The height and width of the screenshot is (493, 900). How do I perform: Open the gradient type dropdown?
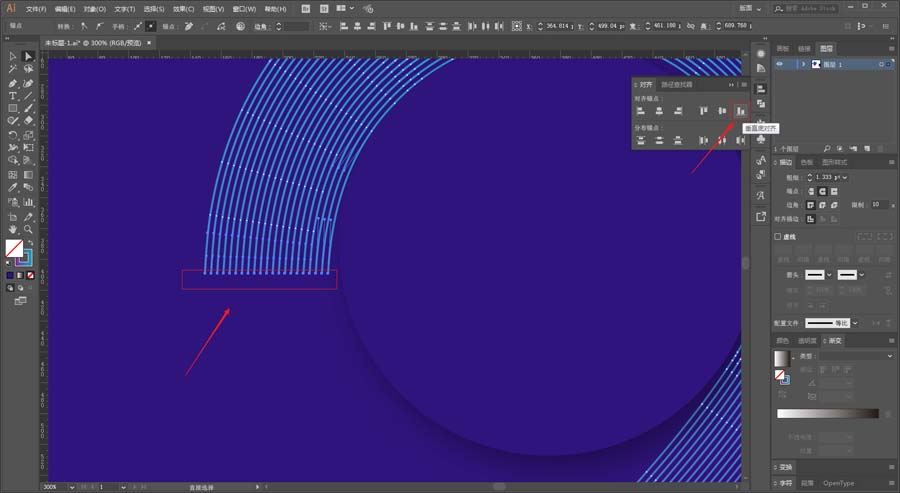(855, 356)
